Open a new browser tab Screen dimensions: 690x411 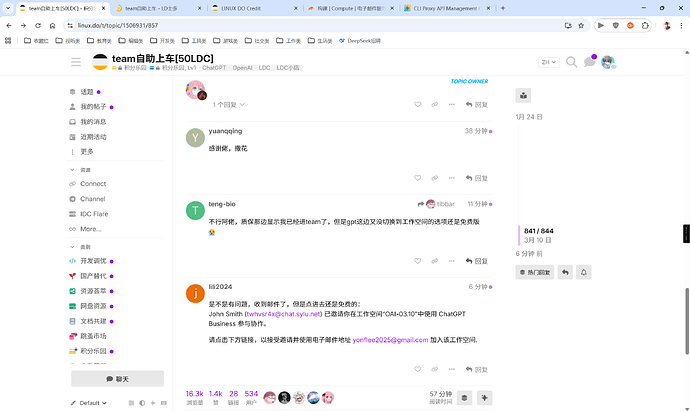(x=503, y=8)
